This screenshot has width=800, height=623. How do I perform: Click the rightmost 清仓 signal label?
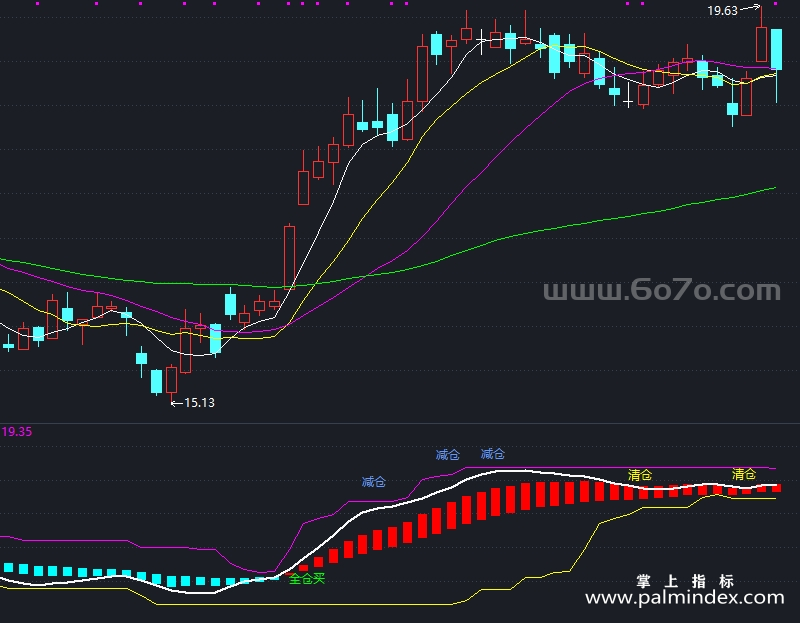click(x=744, y=474)
